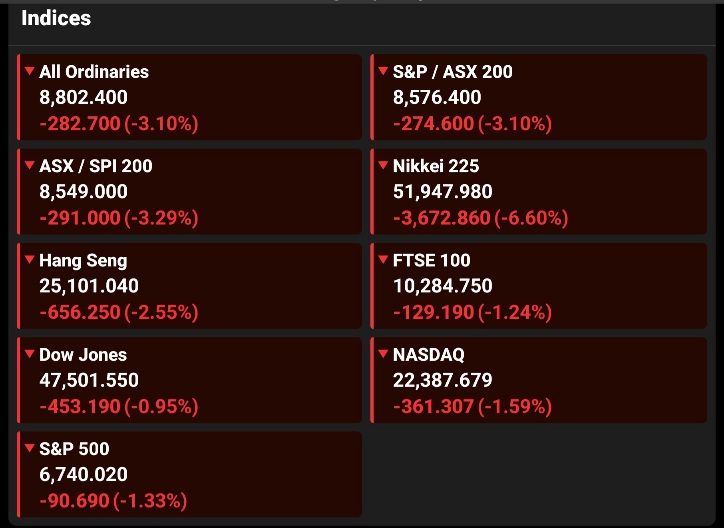Click the ASX / SPI 200 value 8,549.000

point(83,192)
